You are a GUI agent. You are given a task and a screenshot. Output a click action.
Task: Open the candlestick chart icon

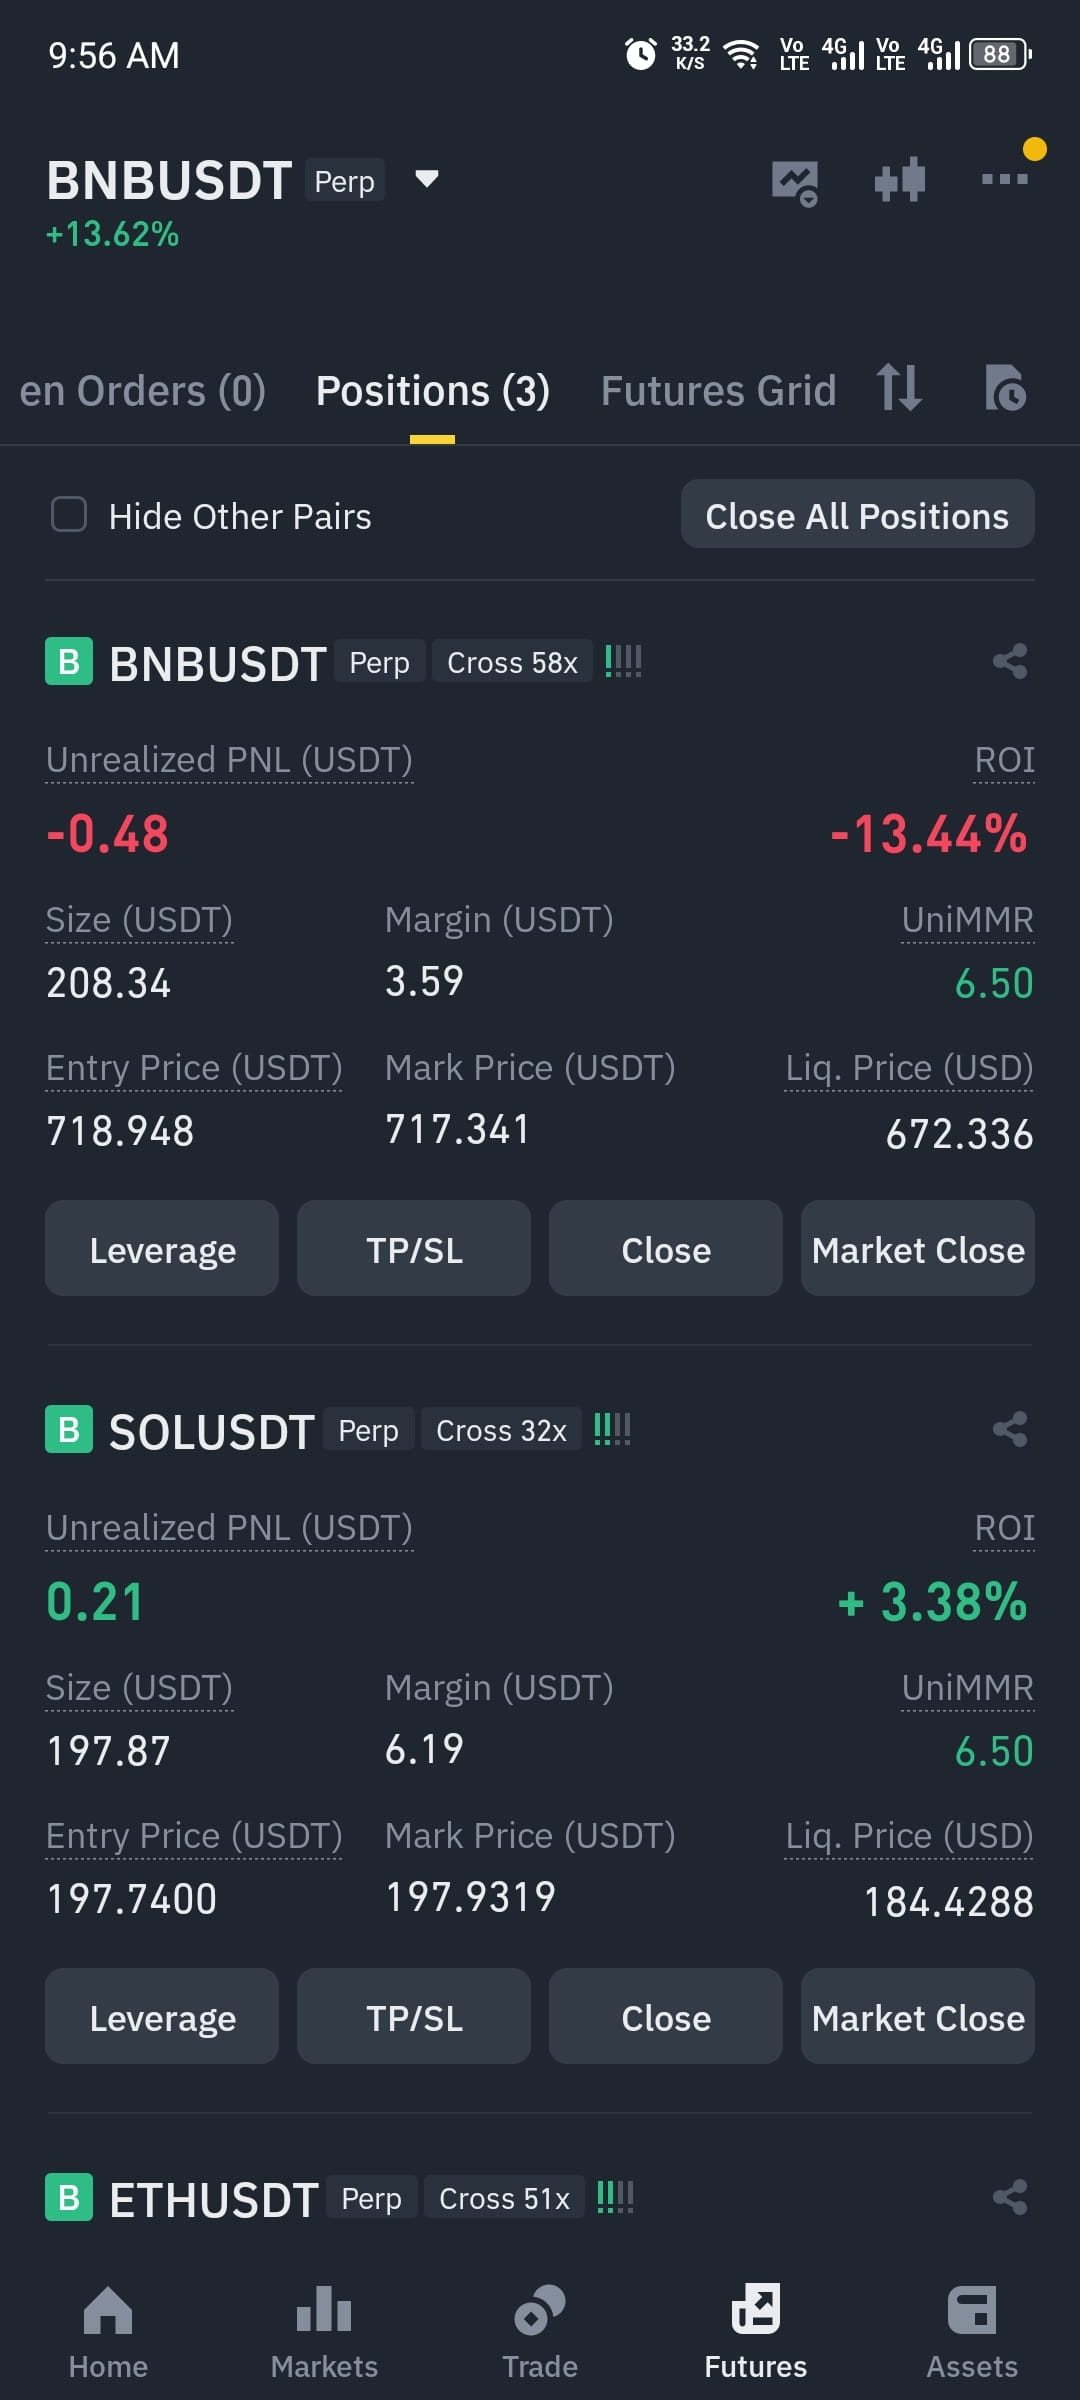click(x=899, y=180)
